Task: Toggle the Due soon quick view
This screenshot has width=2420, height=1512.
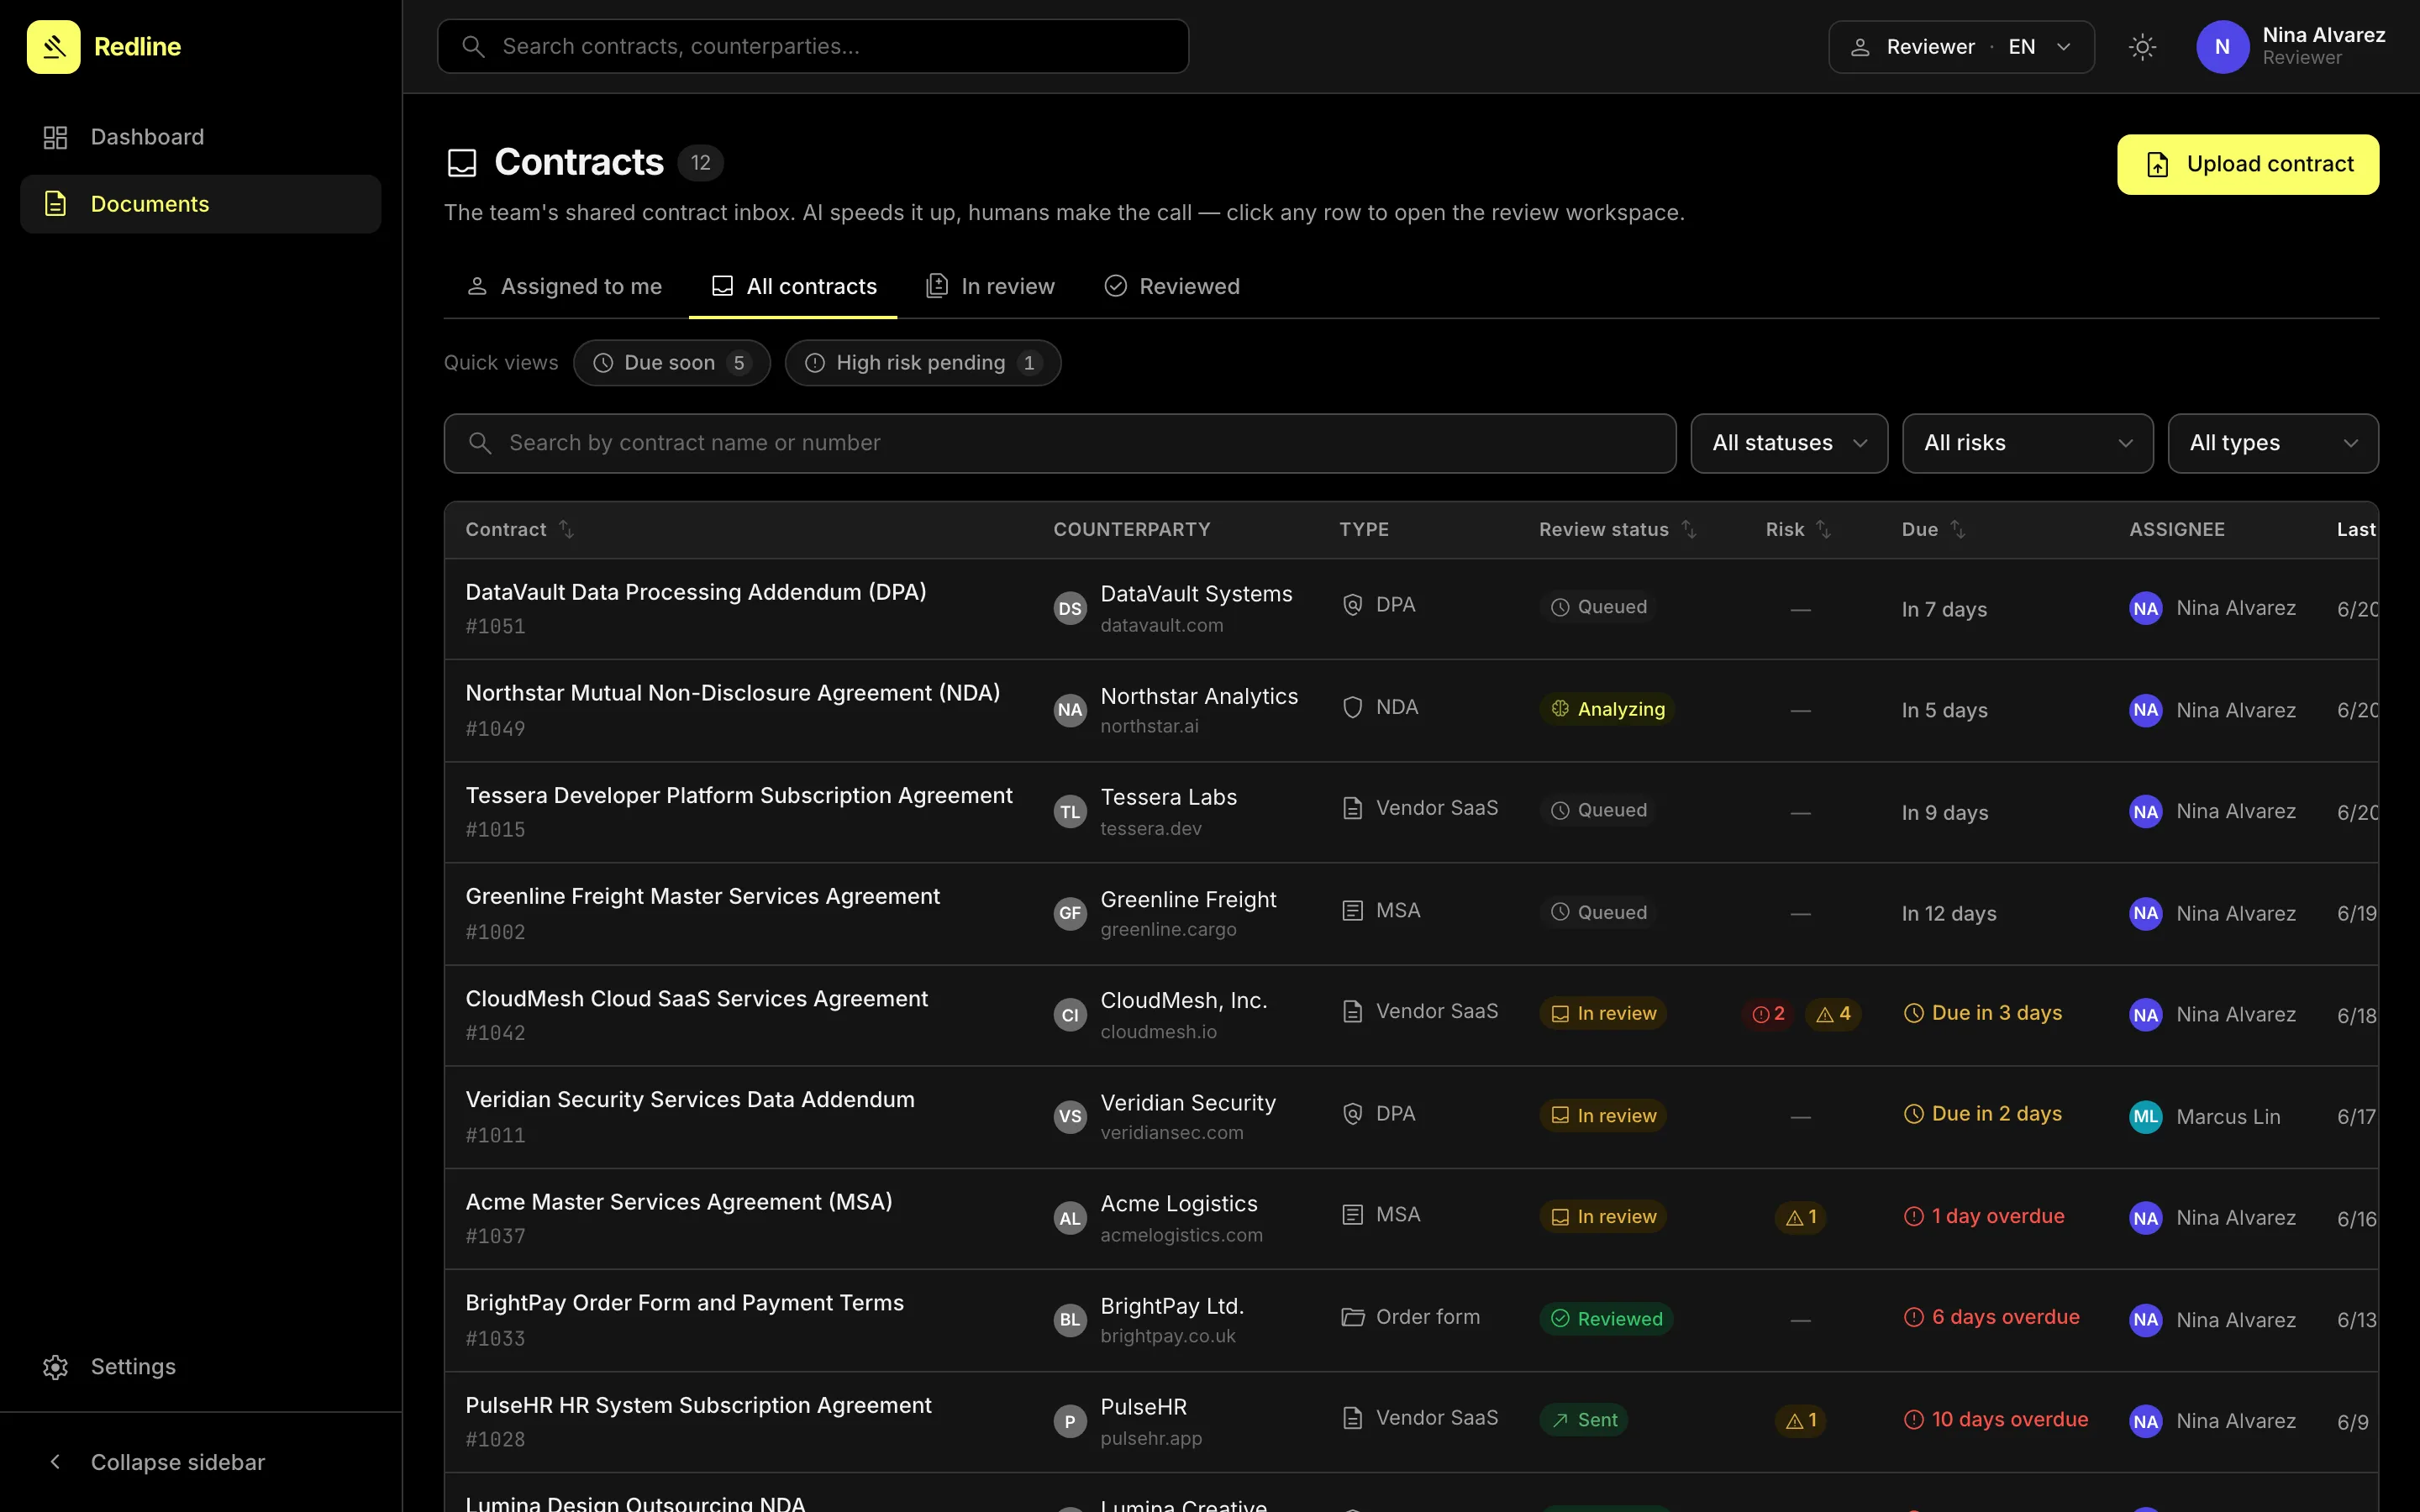Action: [x=672, y=363]
